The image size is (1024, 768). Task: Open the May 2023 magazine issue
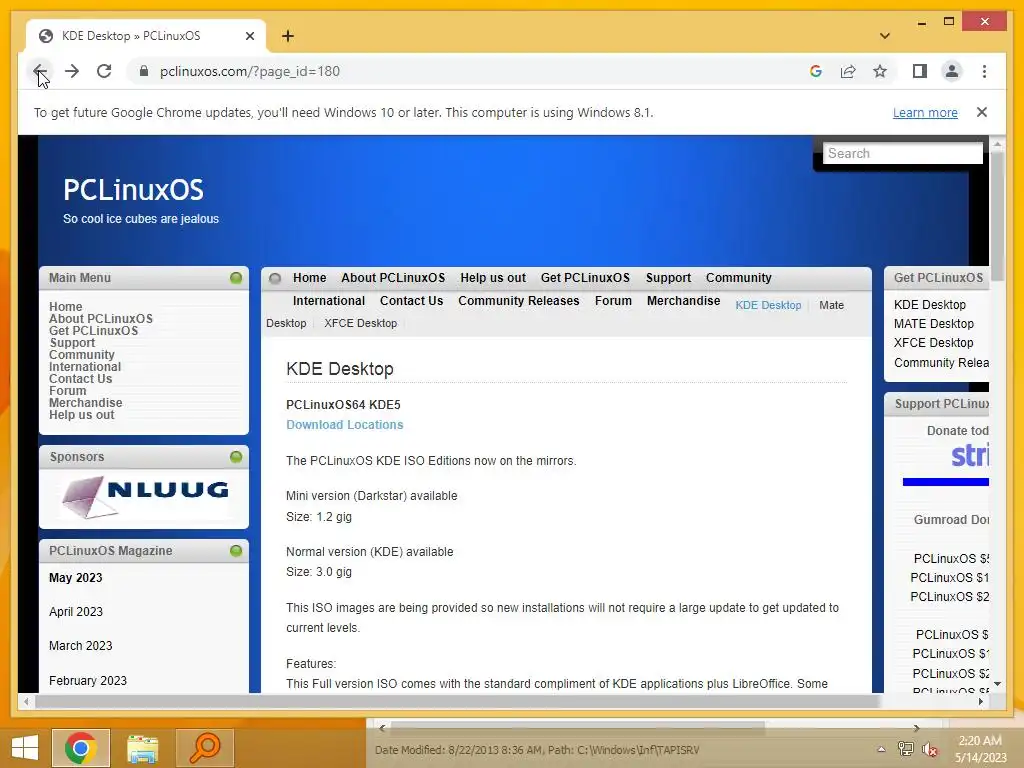[x=76, y=578]
